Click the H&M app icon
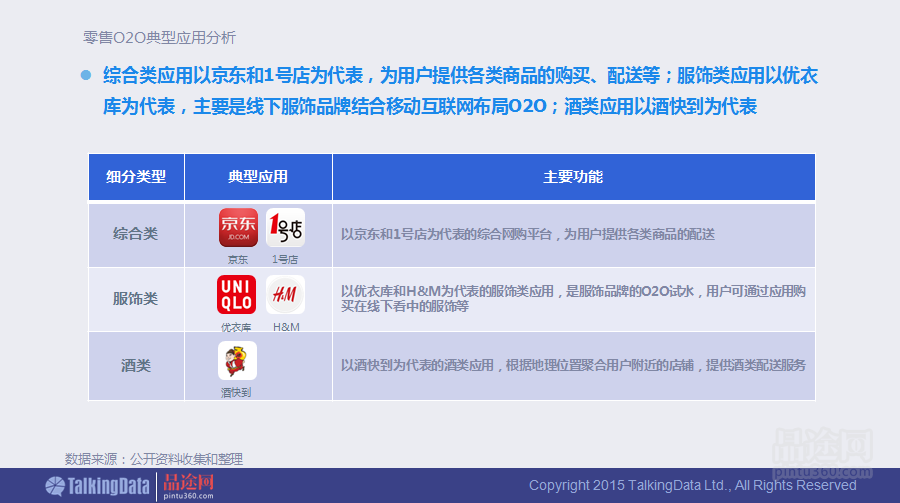The width and height of the screenshot is (900, 503). [x=285, y=295]
